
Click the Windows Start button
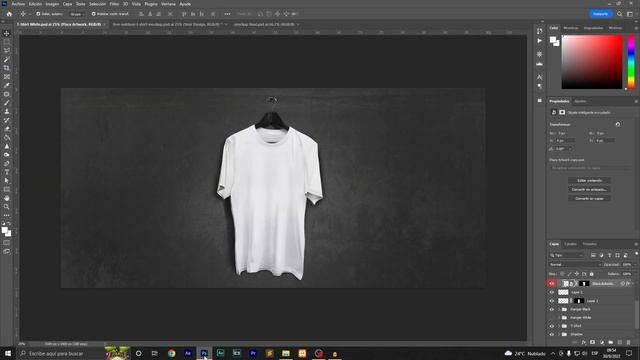(x=8, y=353)
